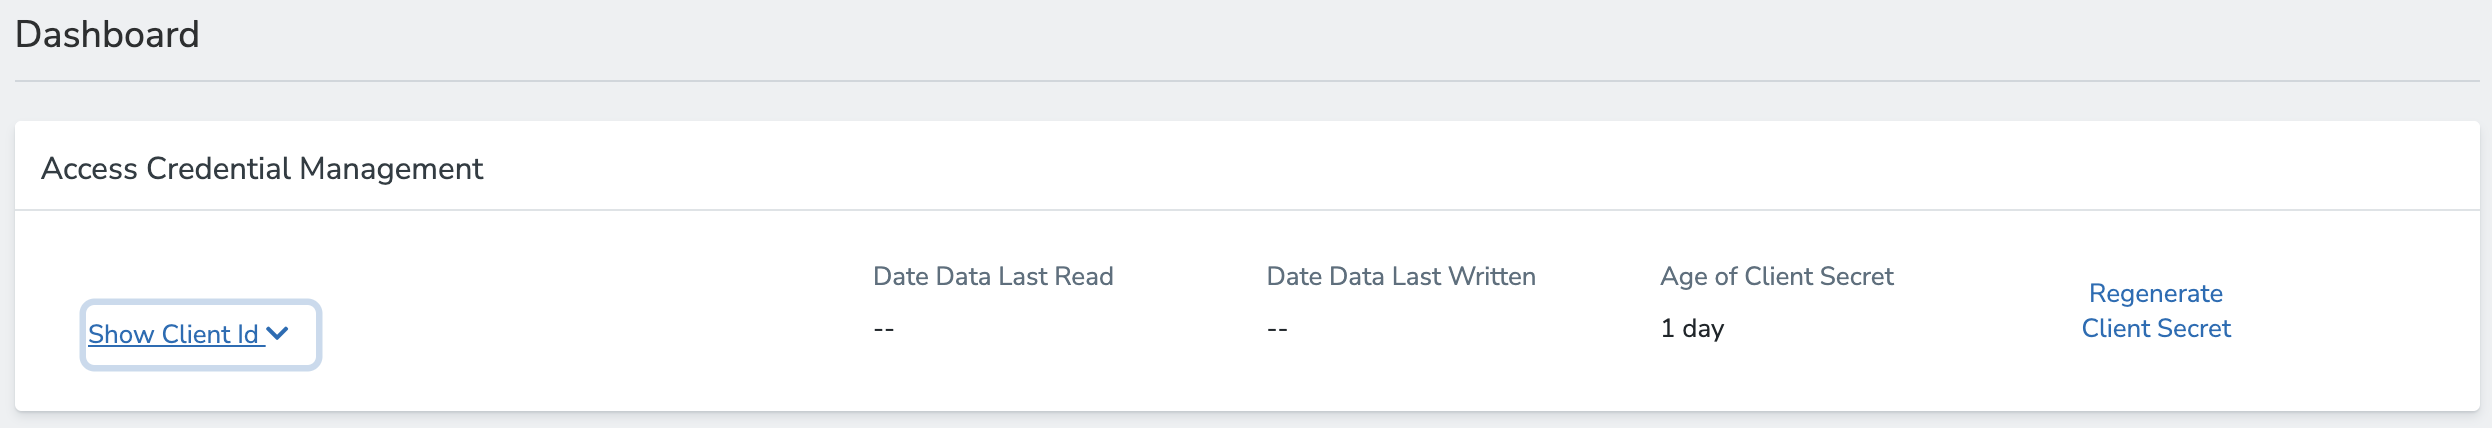Image resolution: width=2492 pixels, height=428 pixels.
Task: Click the word "Management" in the panel title
Action: point(391,169)
